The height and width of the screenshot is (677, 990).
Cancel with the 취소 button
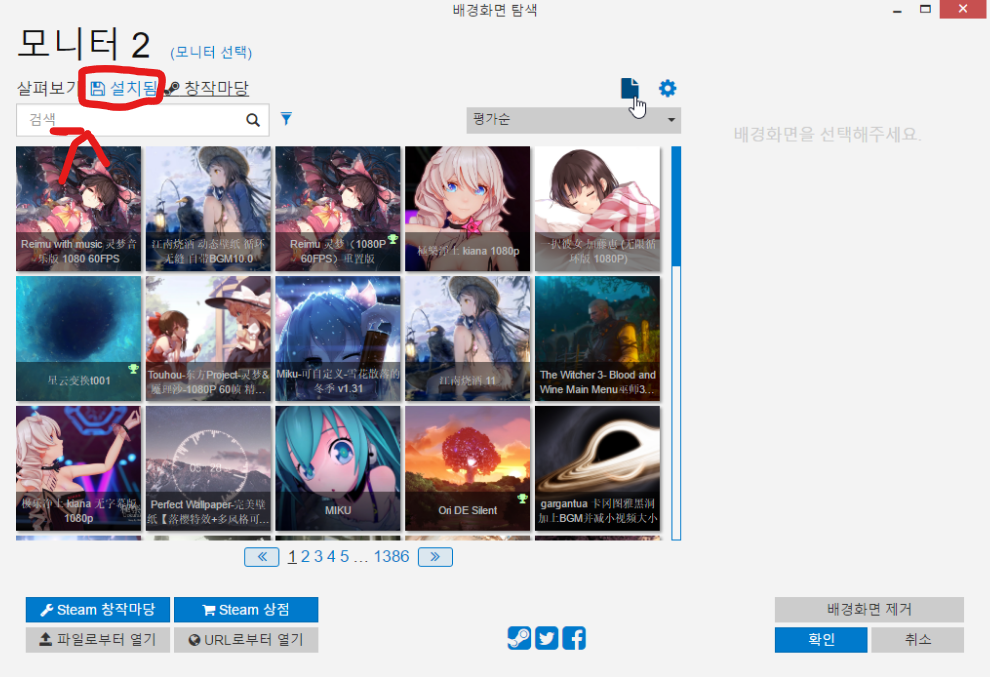coord(917,640)
